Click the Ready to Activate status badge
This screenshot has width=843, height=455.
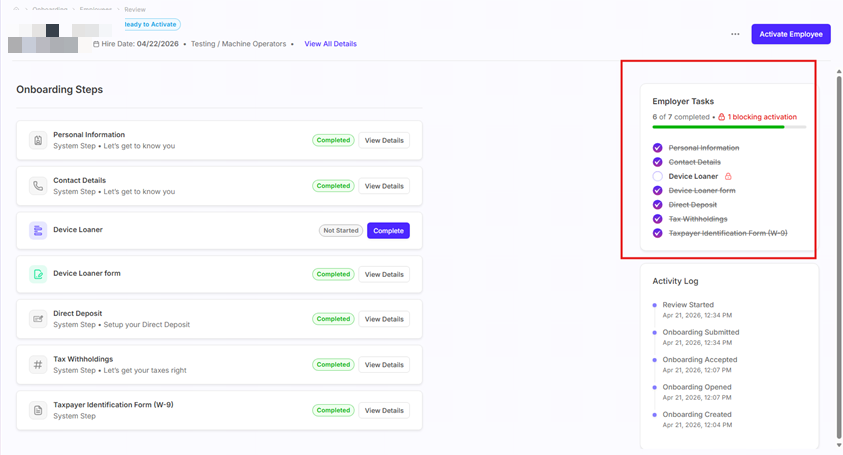coord(152,24)
